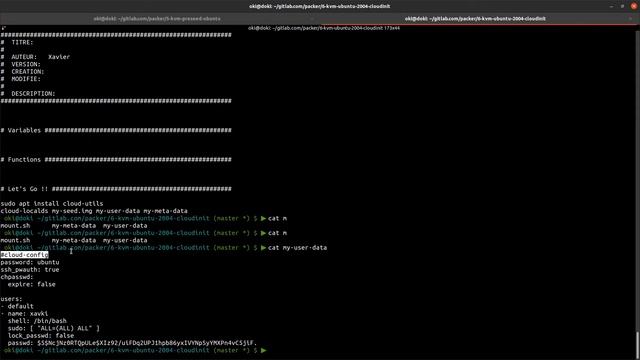Click the '# Variables' comment line
Viewport: 640px width, 360px height.
tap(116, 130)
